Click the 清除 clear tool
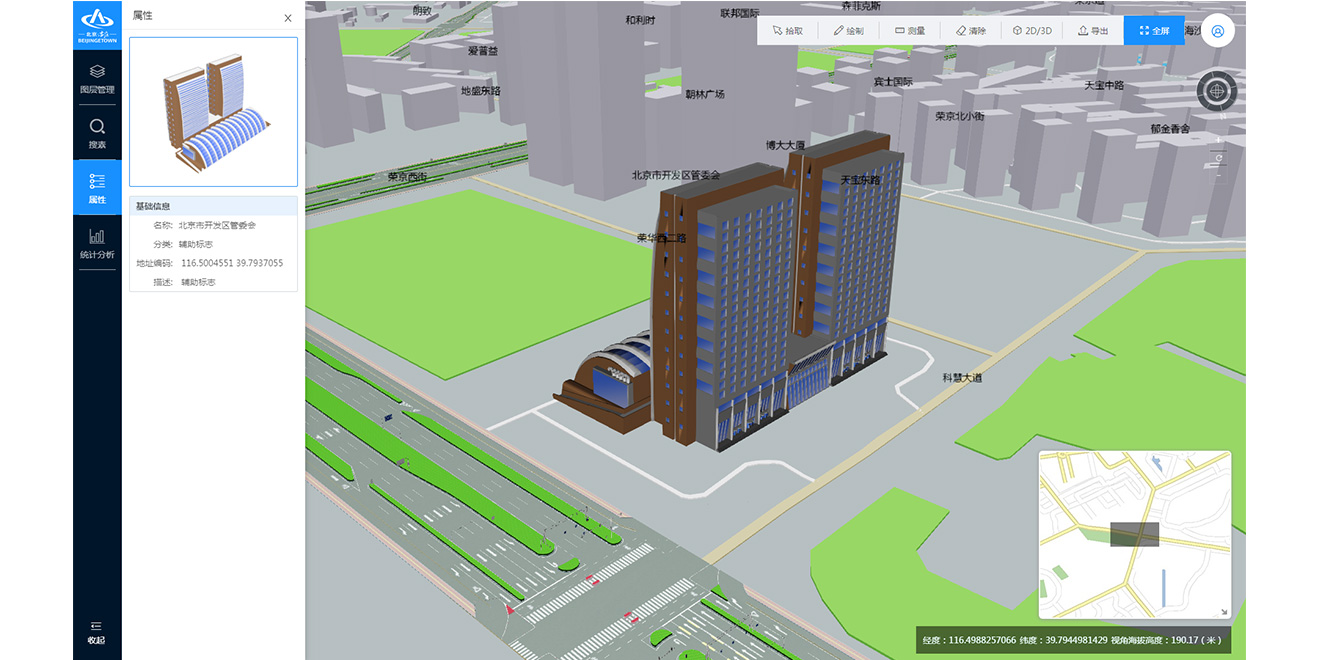1320x660 pixels. click(971, 31)
